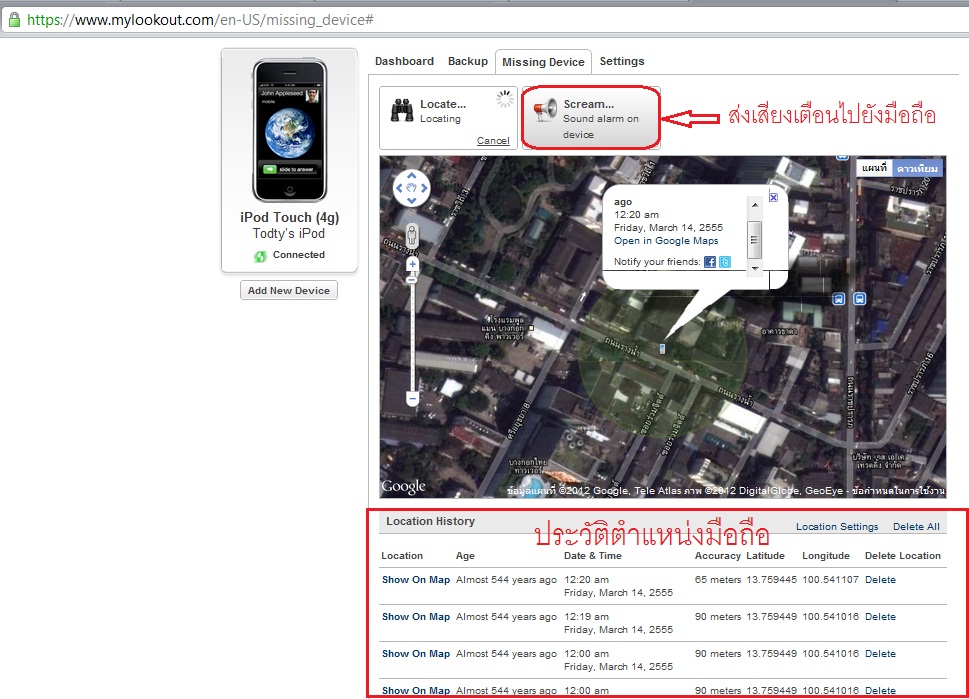The width and height of the screenshot is (969, 699).
Task: Switch to the Backup tab
Action: [x=467, y=62]
